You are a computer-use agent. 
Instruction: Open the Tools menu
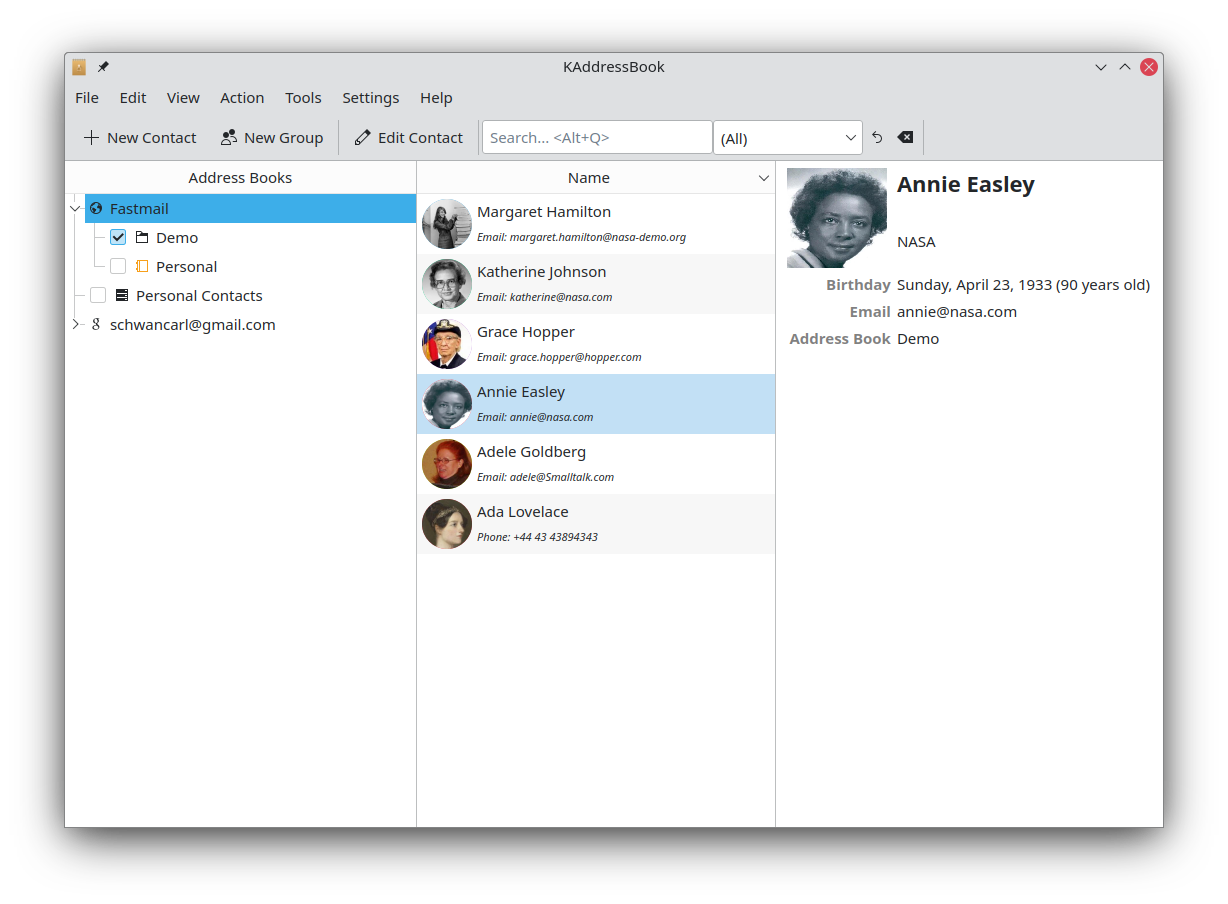point(303,98)
